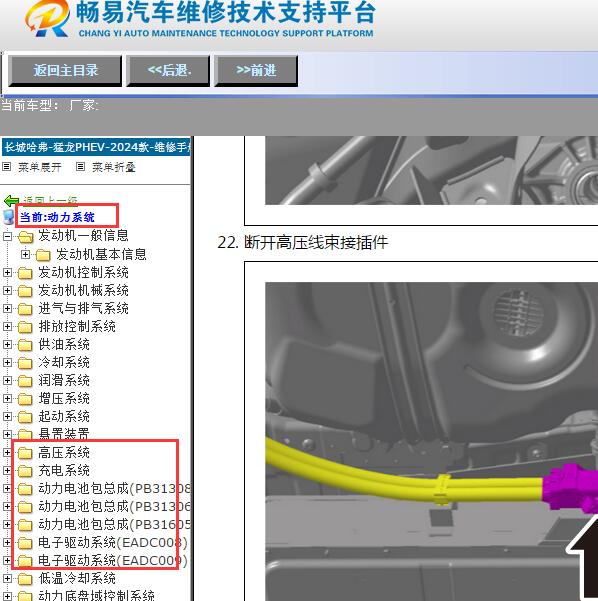Expand the 进气与排气系统 node
The image size is (598, 601).
(7, 309)
